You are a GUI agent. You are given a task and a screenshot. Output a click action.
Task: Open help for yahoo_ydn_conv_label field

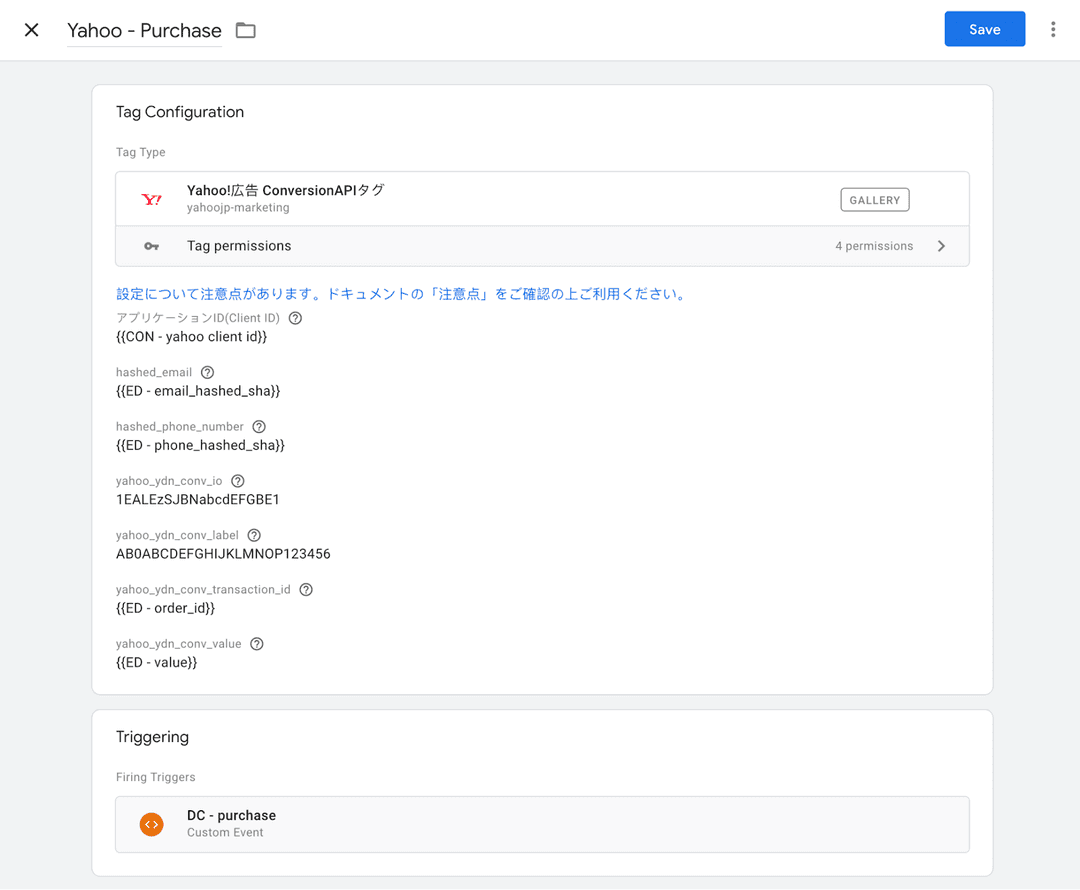click(x=253, y=534)
